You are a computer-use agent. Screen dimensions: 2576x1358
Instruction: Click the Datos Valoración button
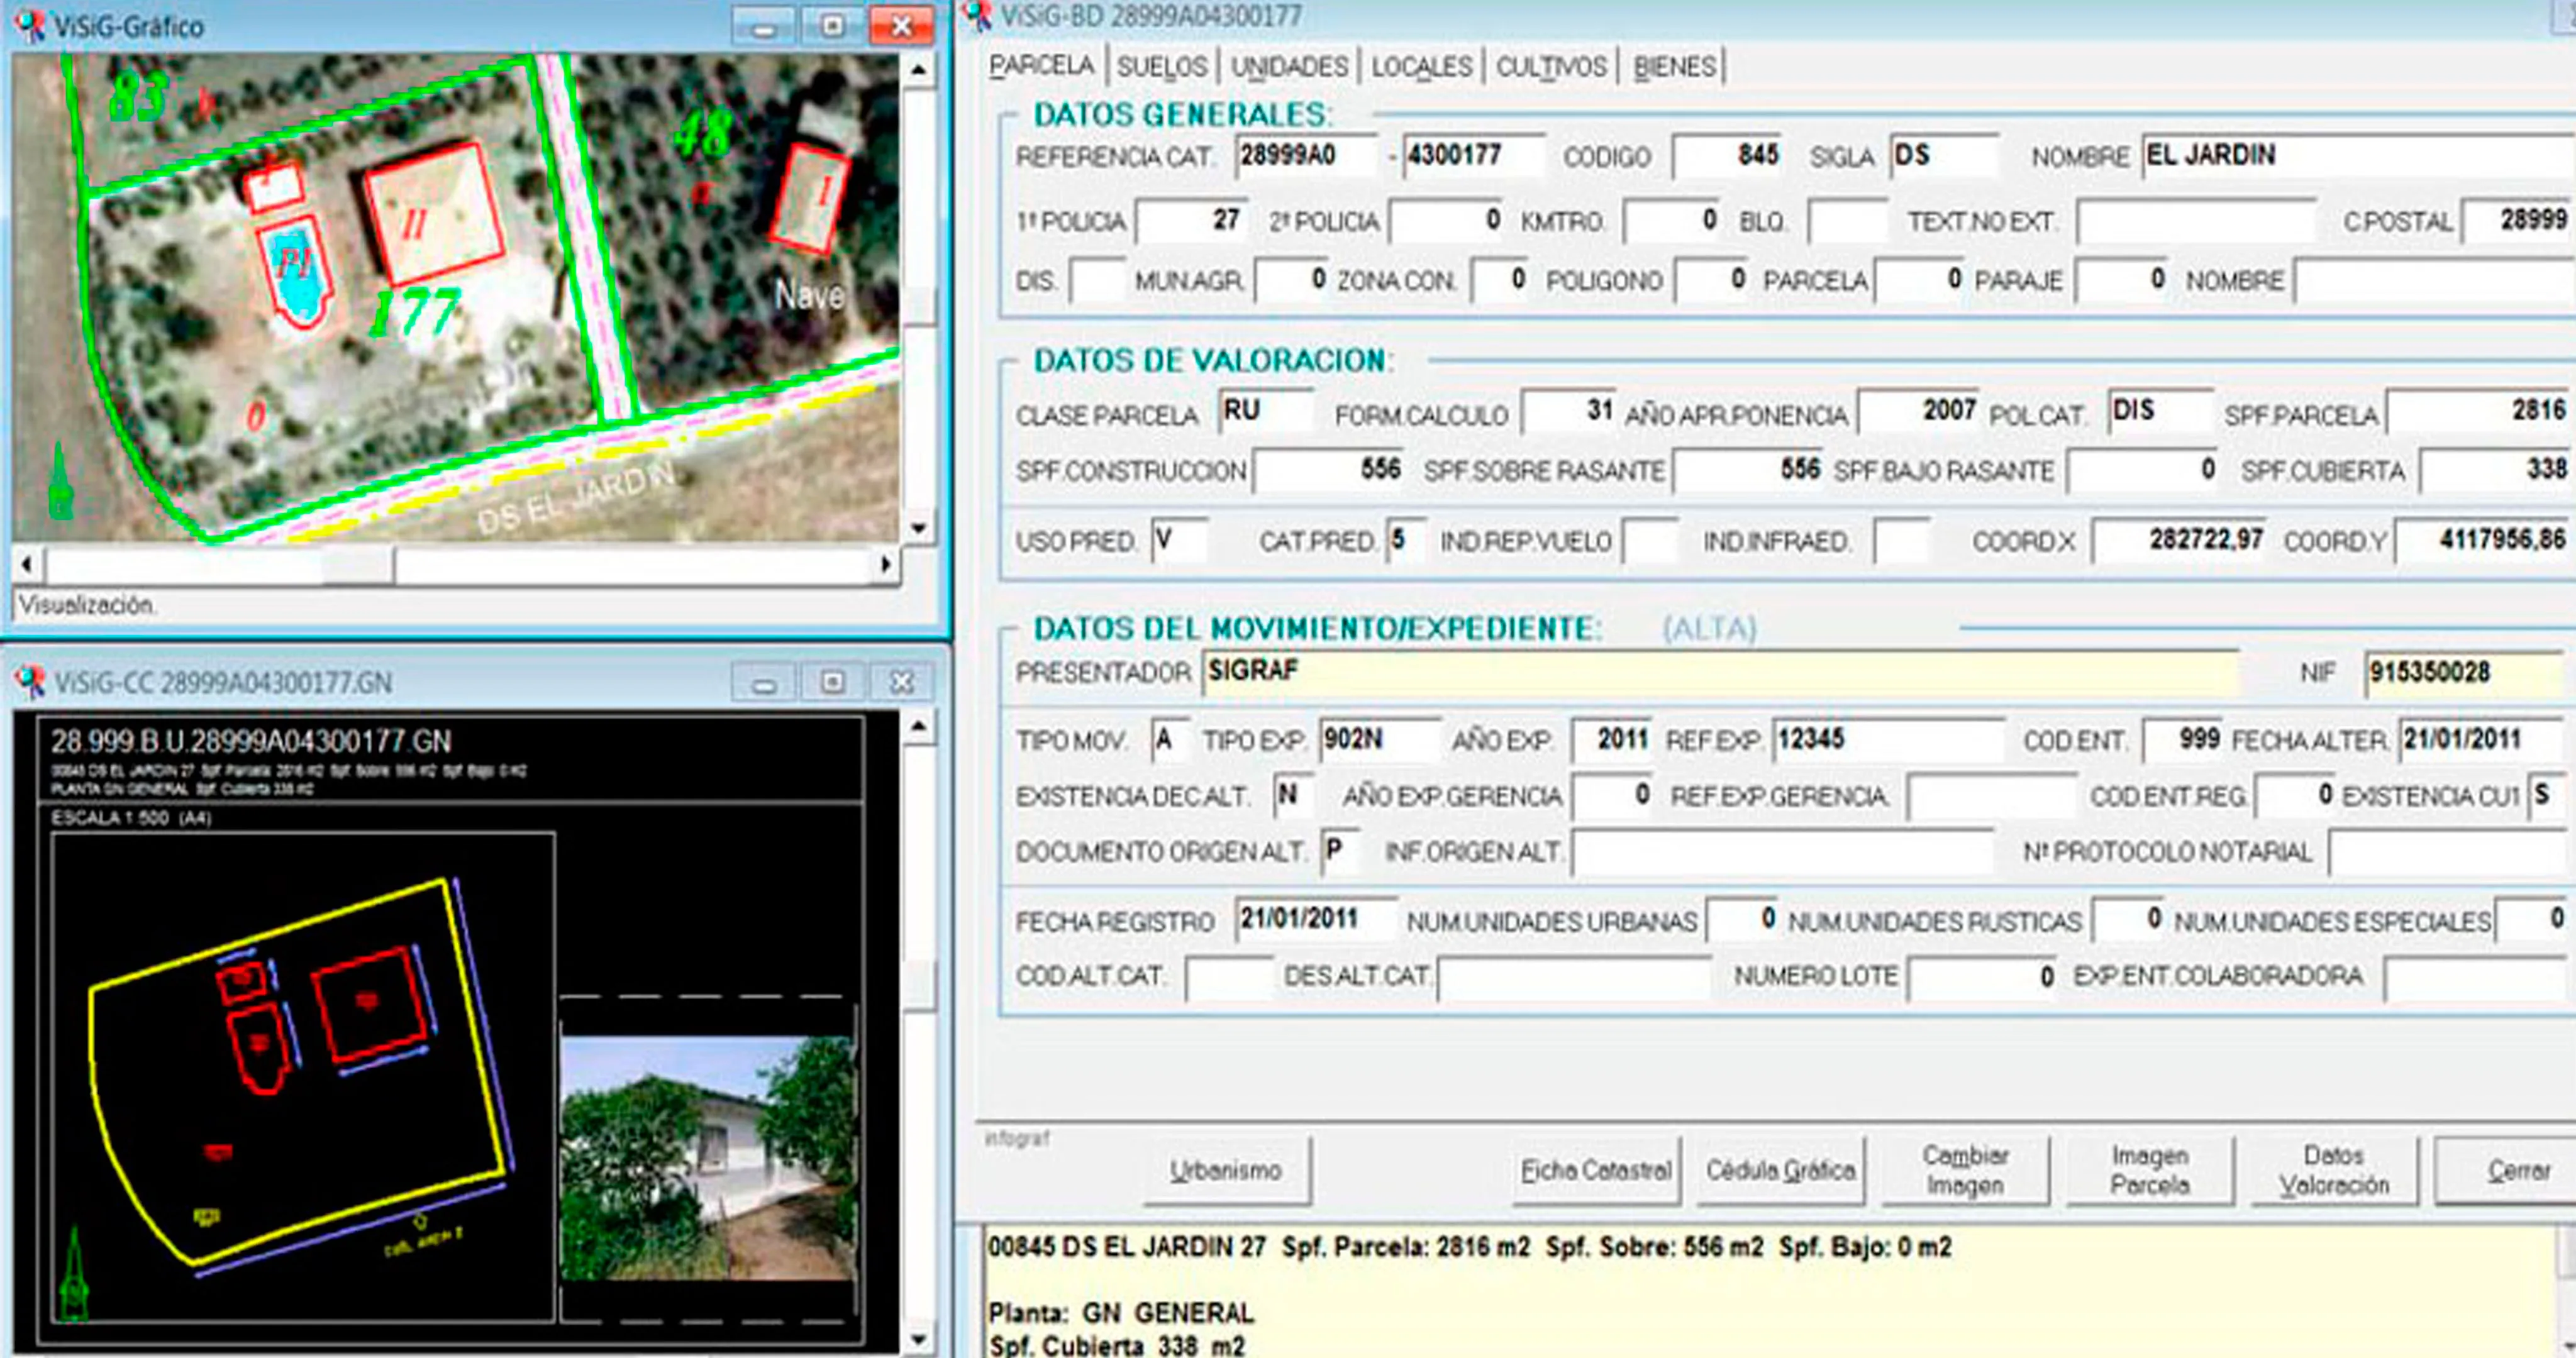pyautogui.click(x=2333, y=1170)
